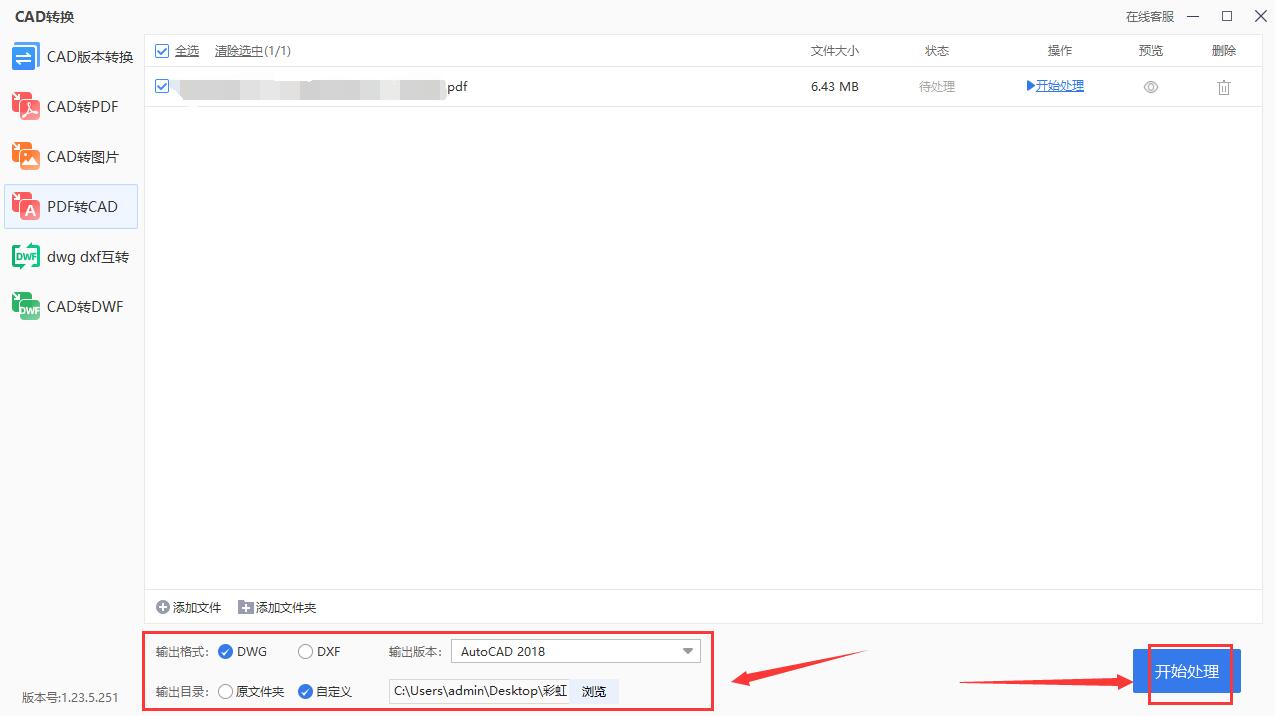
Task: Select DWG output format
Action: pos(242,651)
